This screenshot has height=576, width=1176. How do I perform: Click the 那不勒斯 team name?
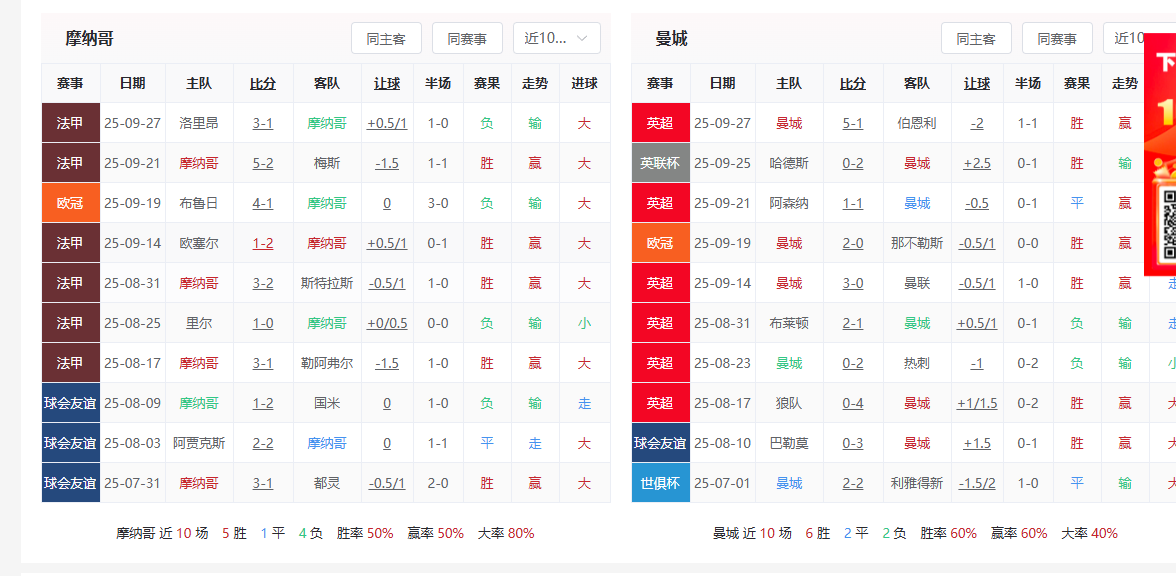[x=916, y=243]
